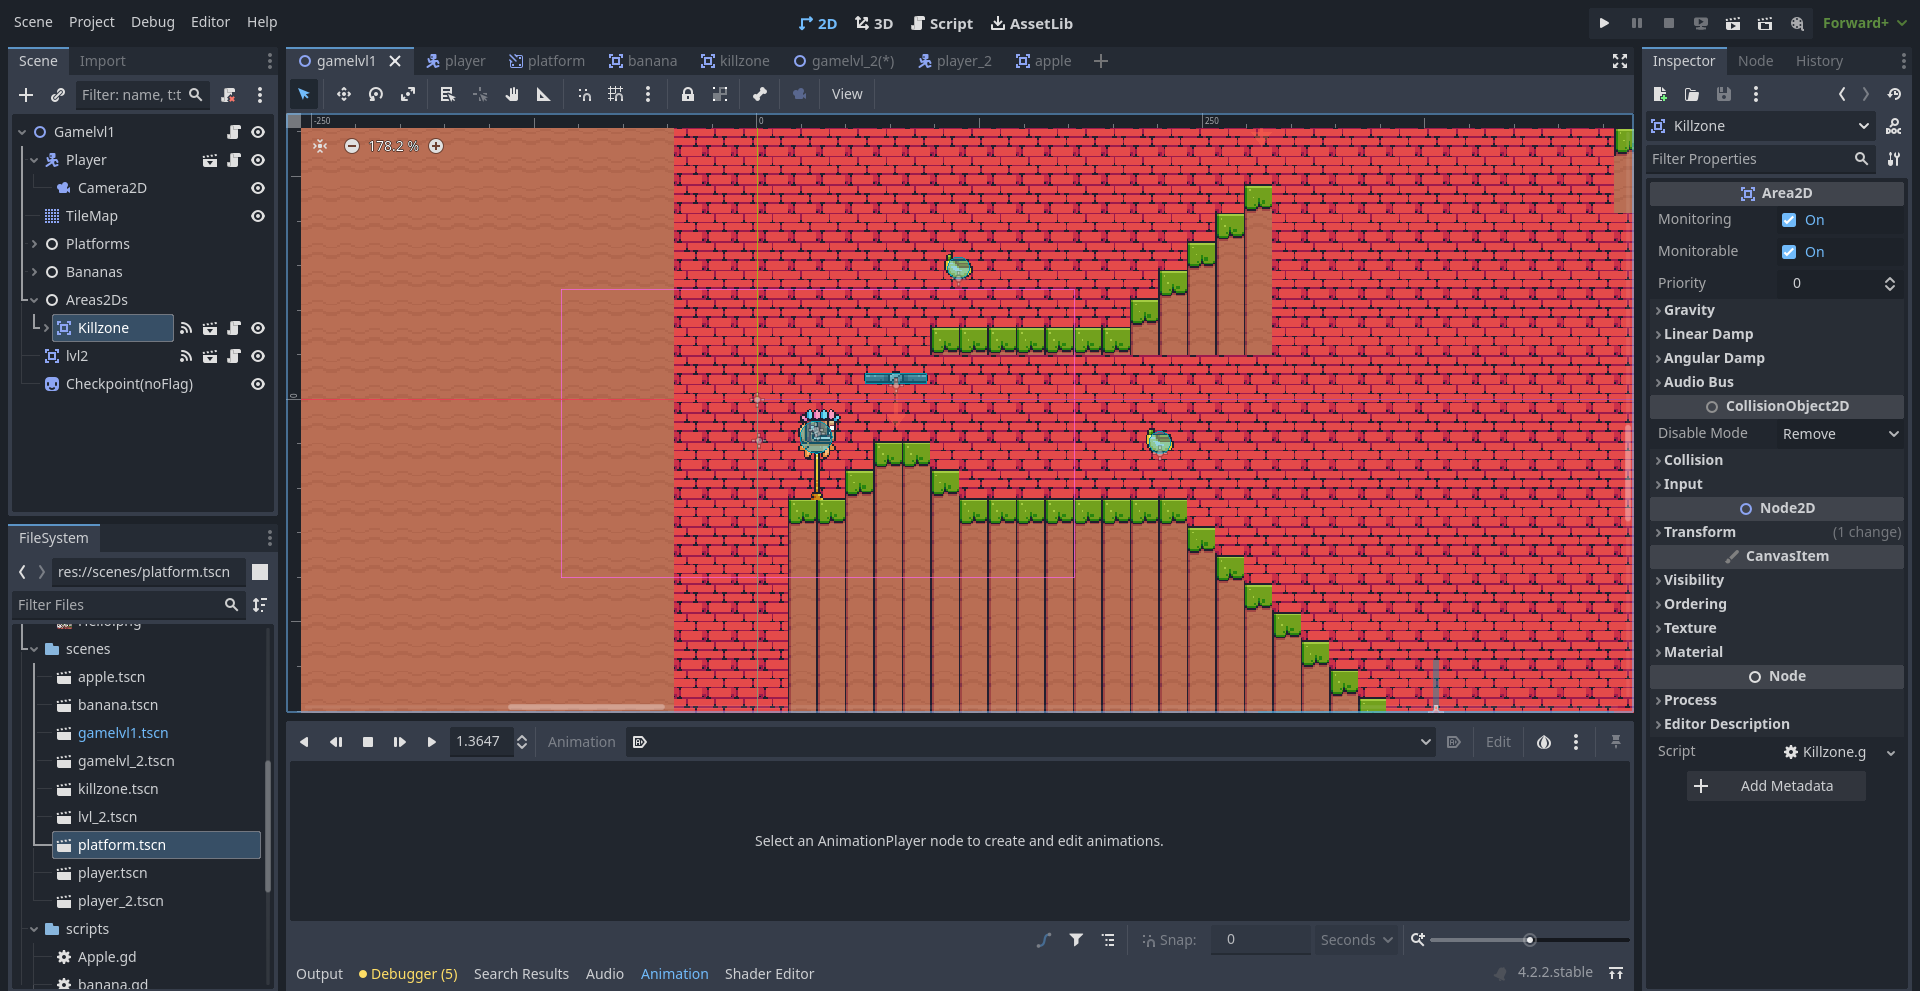Instantiate a child scene link icon
The height and width of the screenshot is (991, 1920).
[x=58, y=95]
